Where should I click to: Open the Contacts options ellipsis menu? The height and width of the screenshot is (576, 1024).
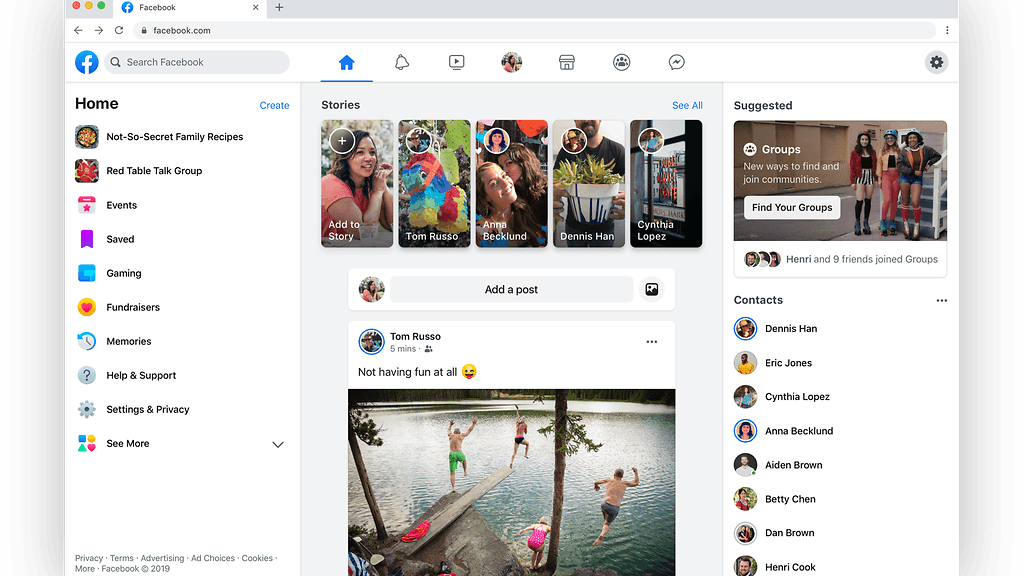click(x=941, y=300)
